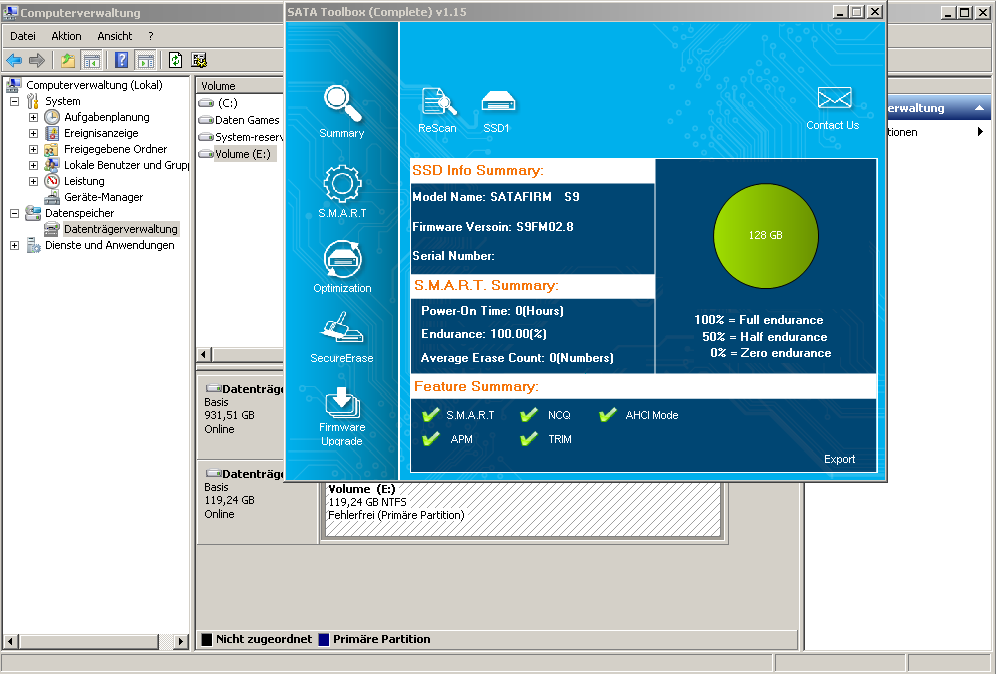Expand Dienste und Anwendungen node
Viewport: 996px width, 674px height.
pos(15,245)
